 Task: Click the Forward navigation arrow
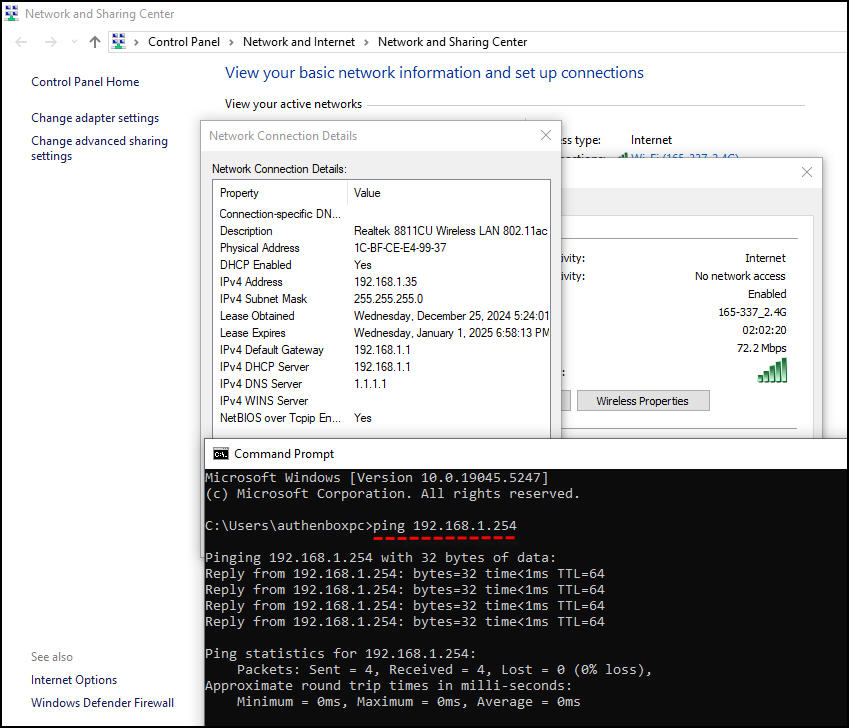pyautogui.click(x=50, y=42)
